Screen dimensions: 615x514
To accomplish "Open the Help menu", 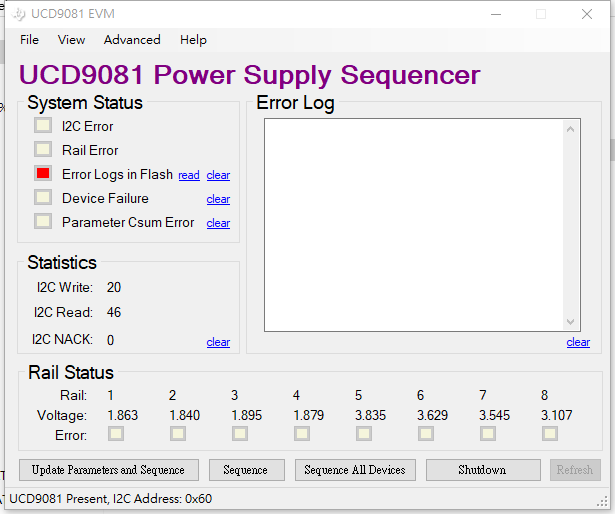I will 193,40.
